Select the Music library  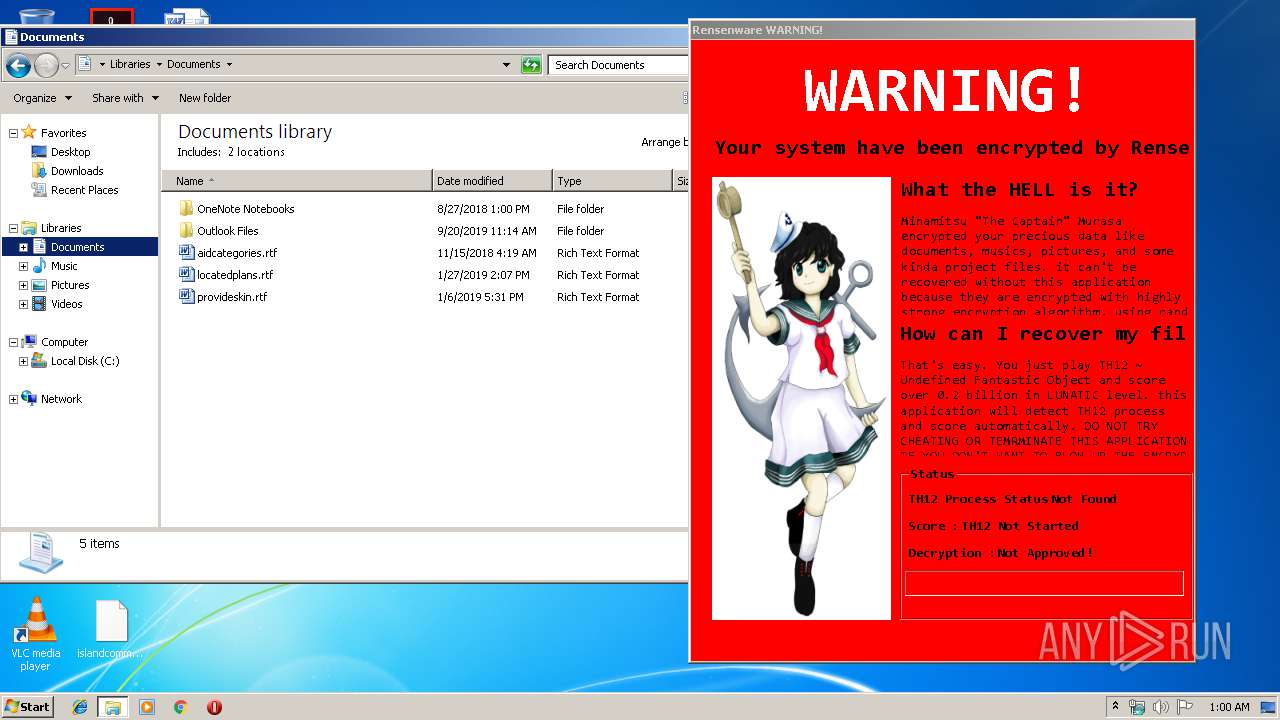[64, 266]
